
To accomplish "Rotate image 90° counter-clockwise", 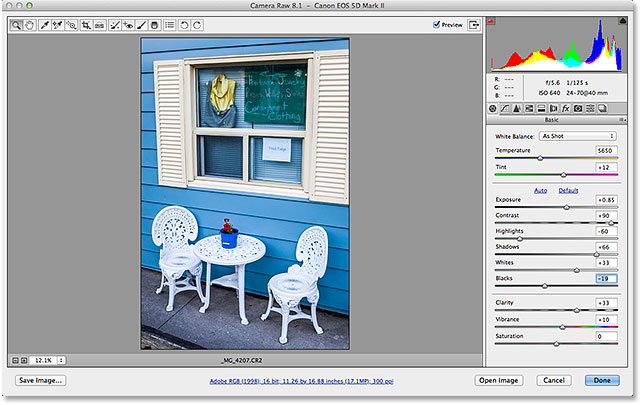I will [x=186, y=24].
